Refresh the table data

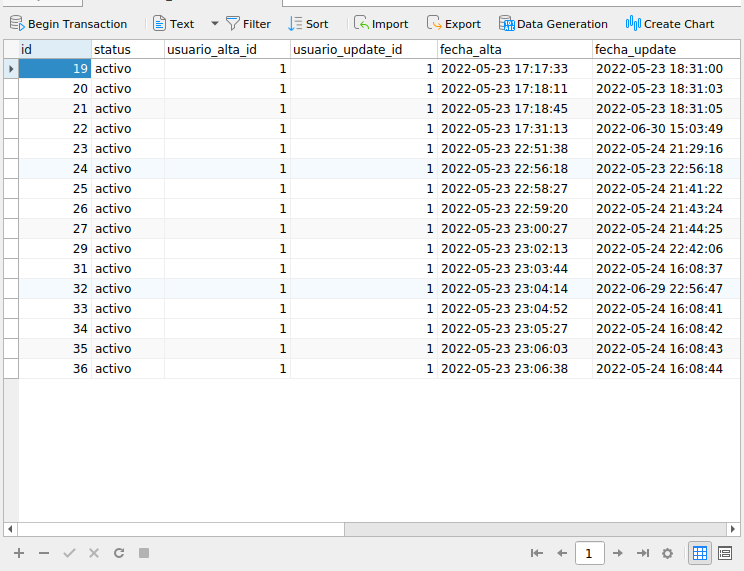[119, 553]
